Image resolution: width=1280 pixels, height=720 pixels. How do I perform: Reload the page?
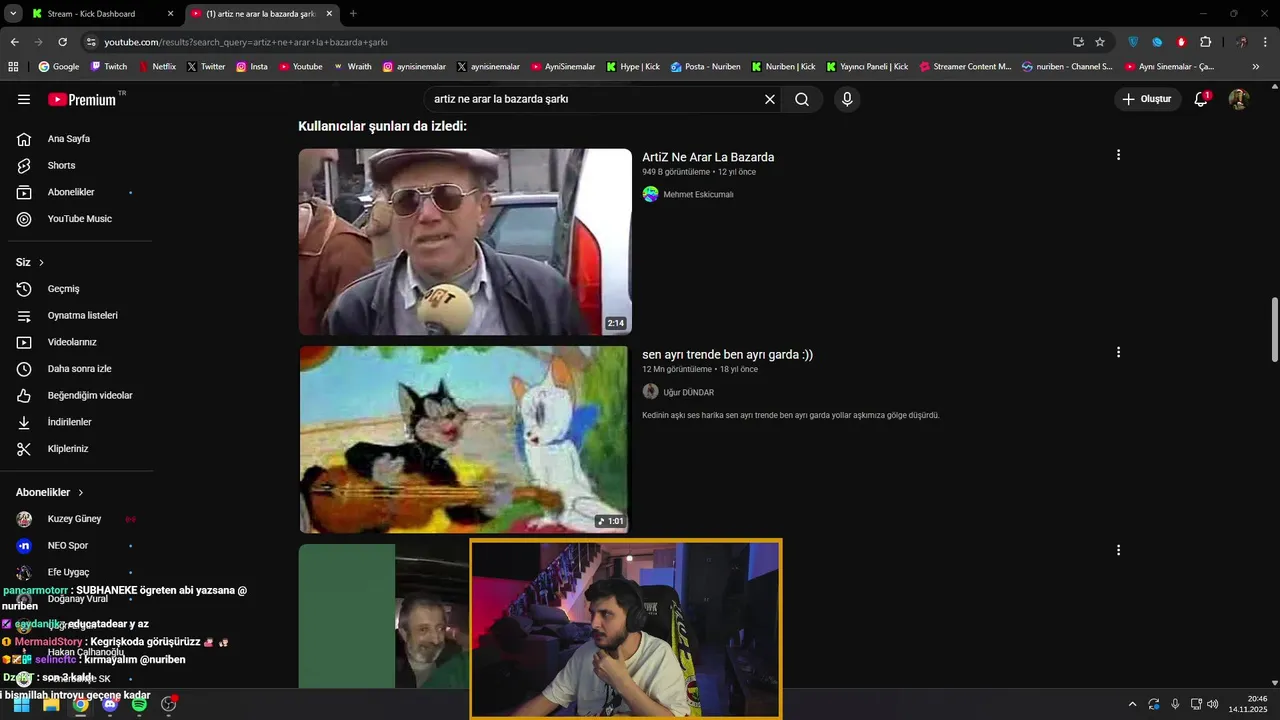(62, 42)
